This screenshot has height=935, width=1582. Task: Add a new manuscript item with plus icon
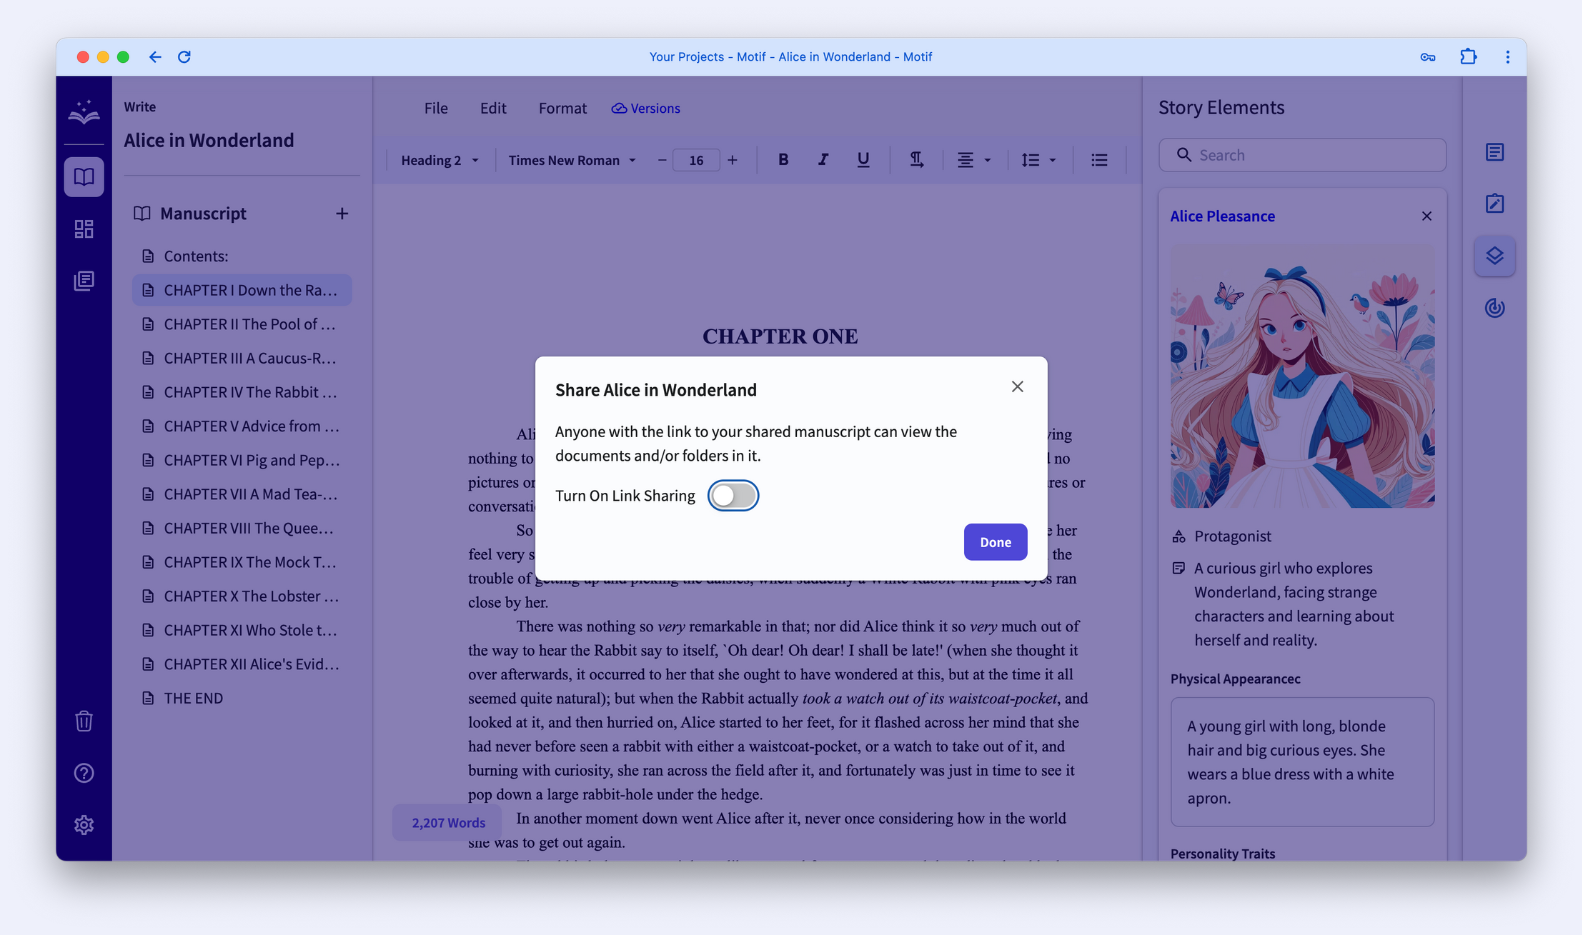tap(342, 214)
